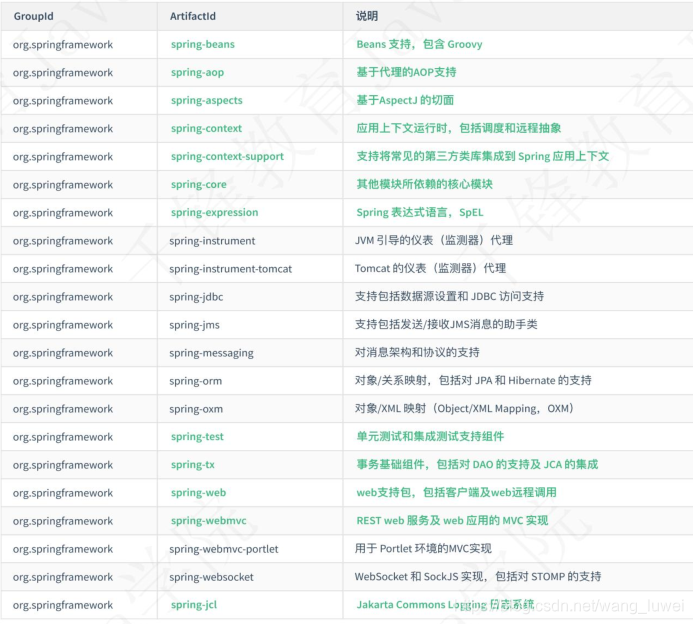Click description '支持包括数据源设置和 JDBC 访问支持'
Viewport: 693px width, 624px height.
449,297
